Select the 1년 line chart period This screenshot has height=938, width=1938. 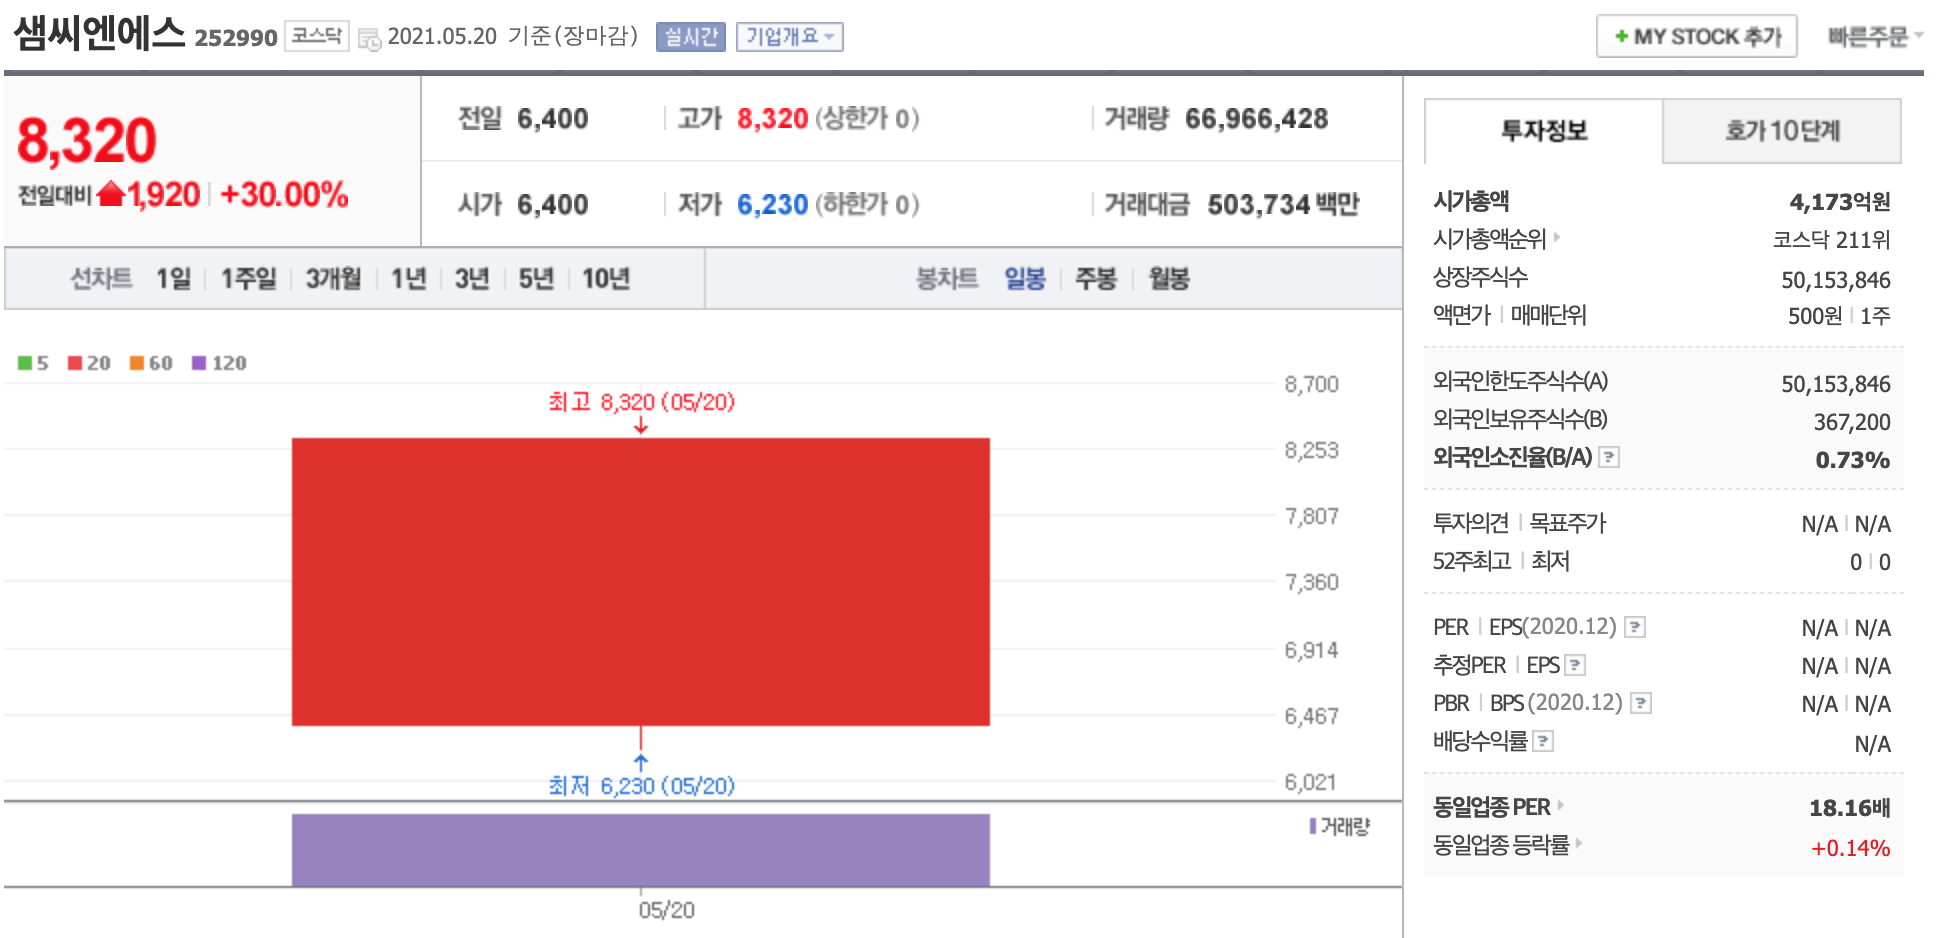[x=408, y=278]
